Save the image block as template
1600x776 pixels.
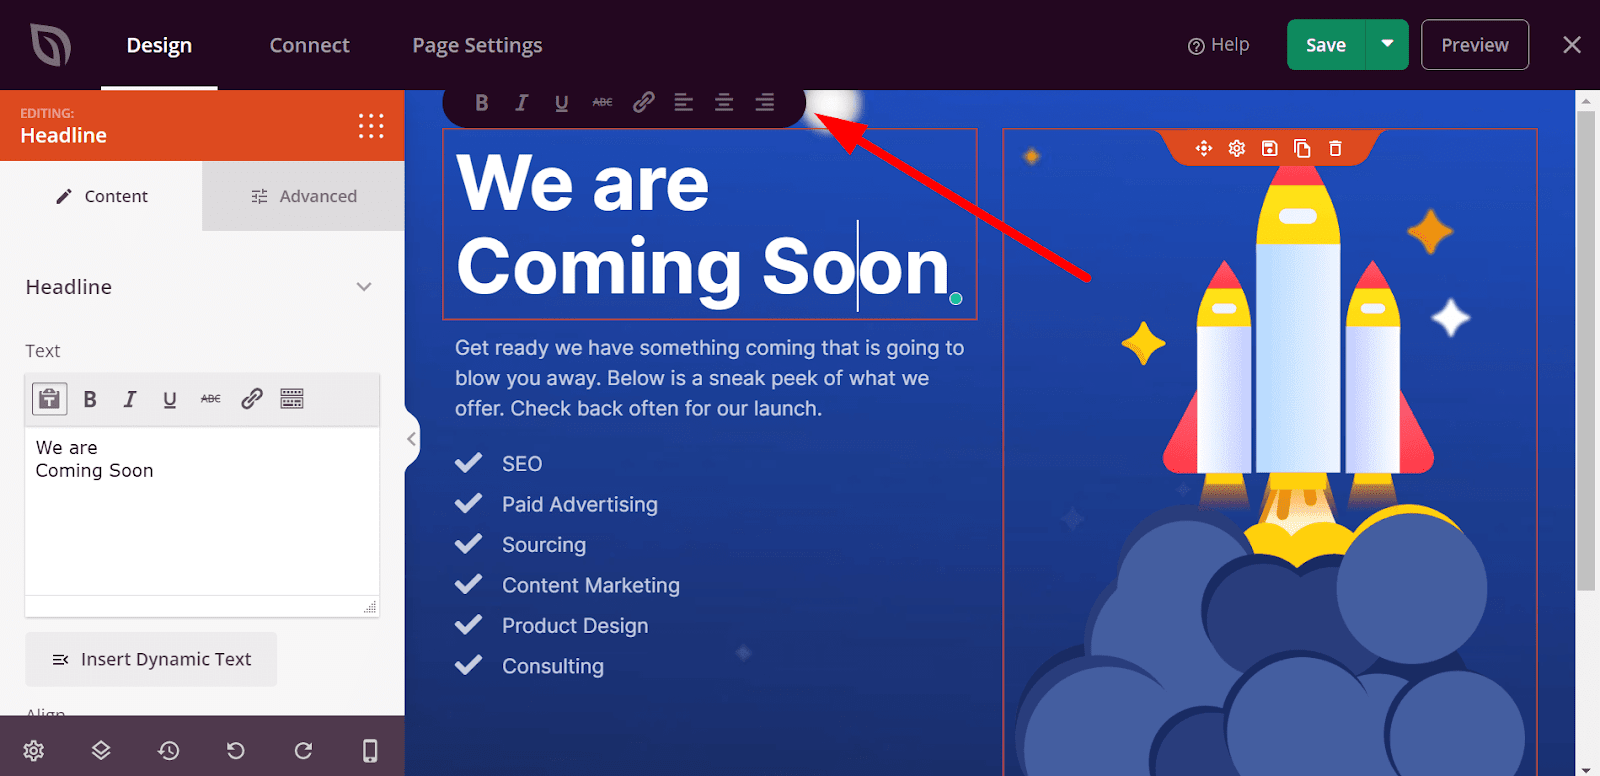tap(1269, 148)
